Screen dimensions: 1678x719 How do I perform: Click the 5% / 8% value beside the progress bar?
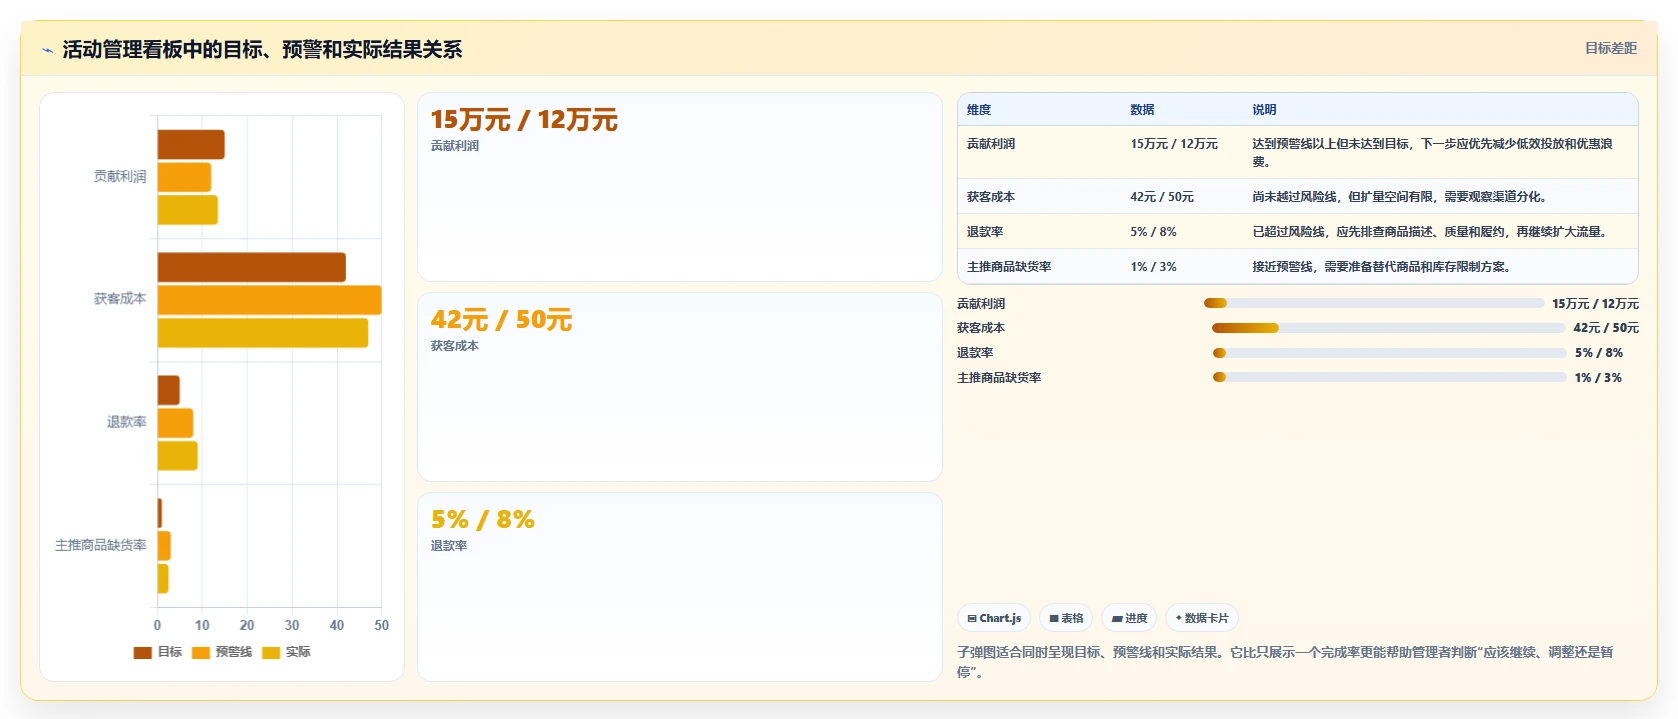(1599, 353)
